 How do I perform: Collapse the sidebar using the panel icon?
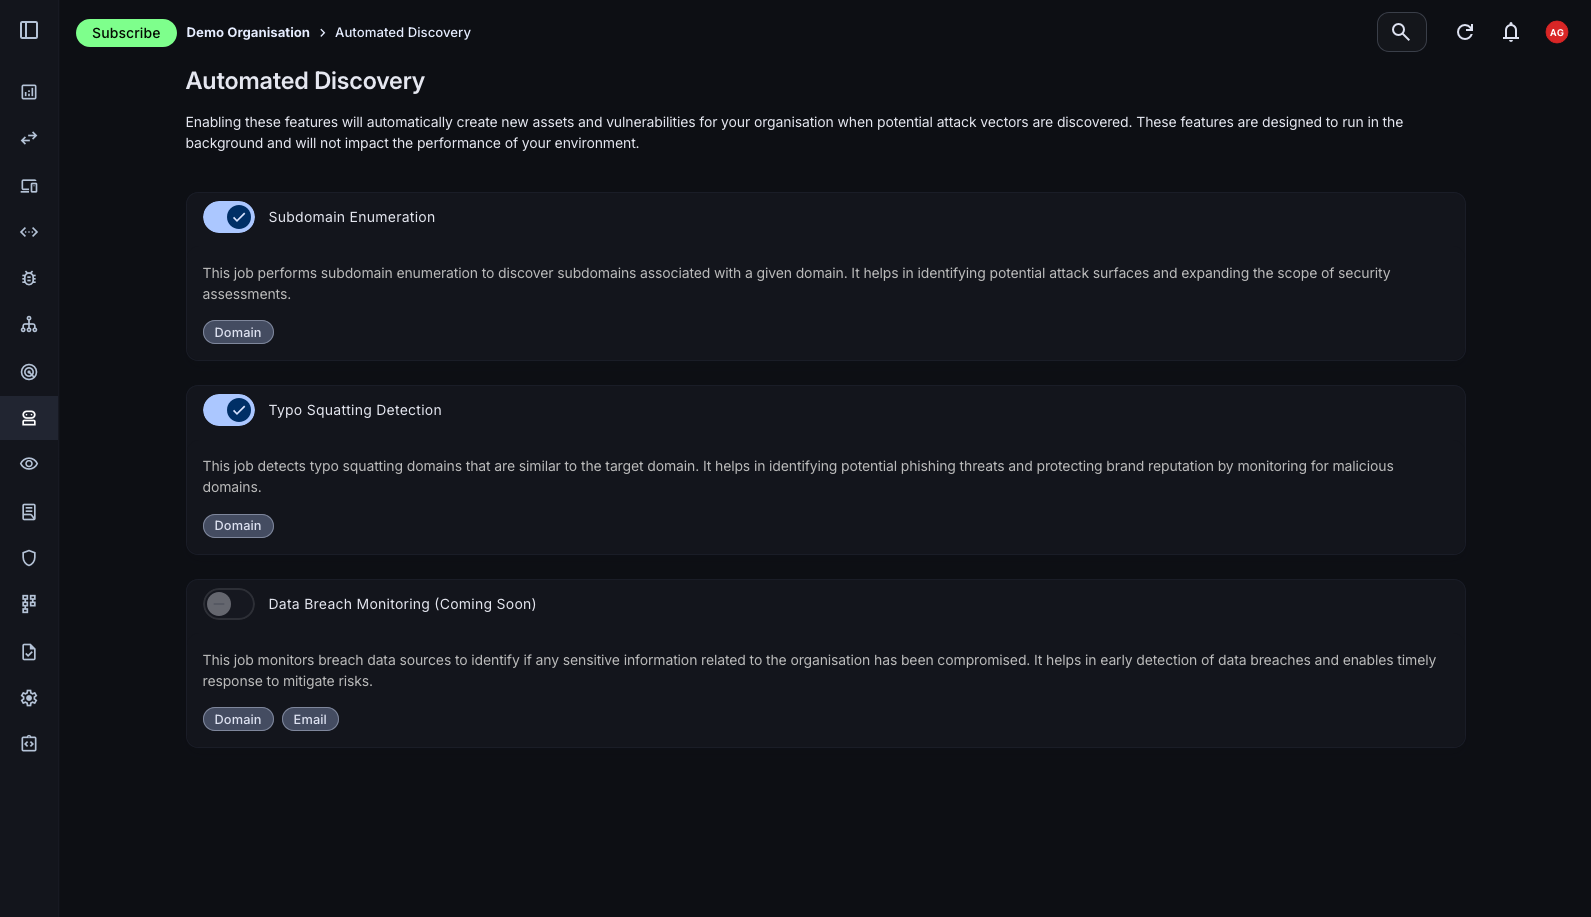coord(29,30)
